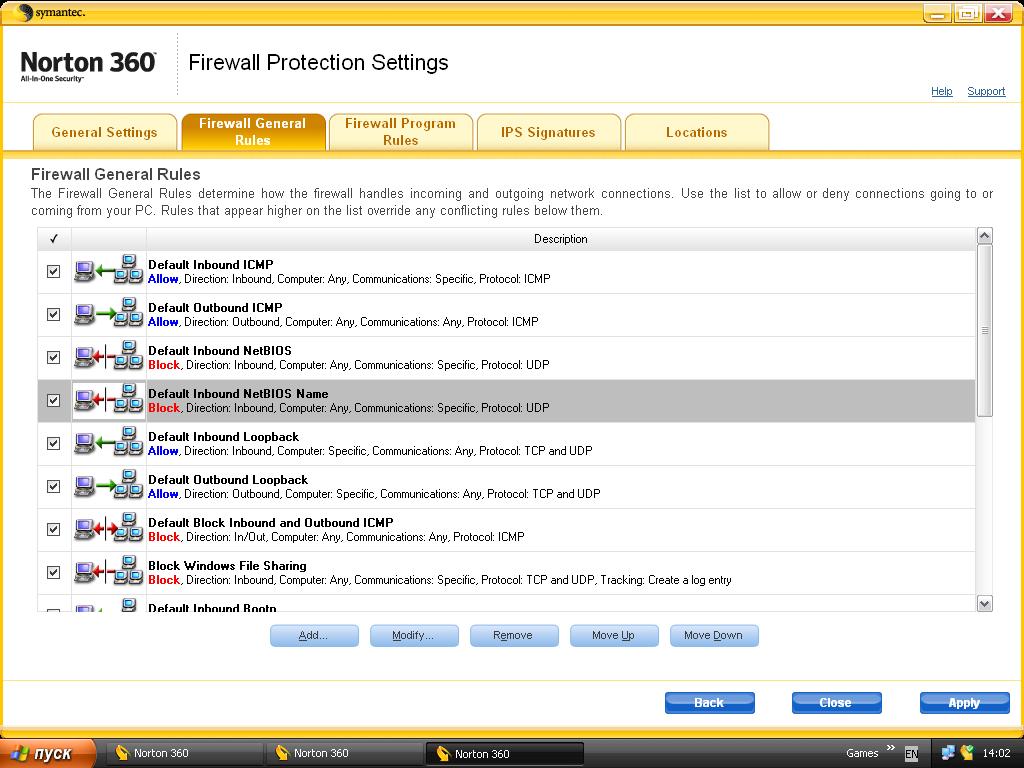Screen dimensions: 1024x768
Task: Click the rules list scrollbar thumb
Action: click(x=985, y=330)
